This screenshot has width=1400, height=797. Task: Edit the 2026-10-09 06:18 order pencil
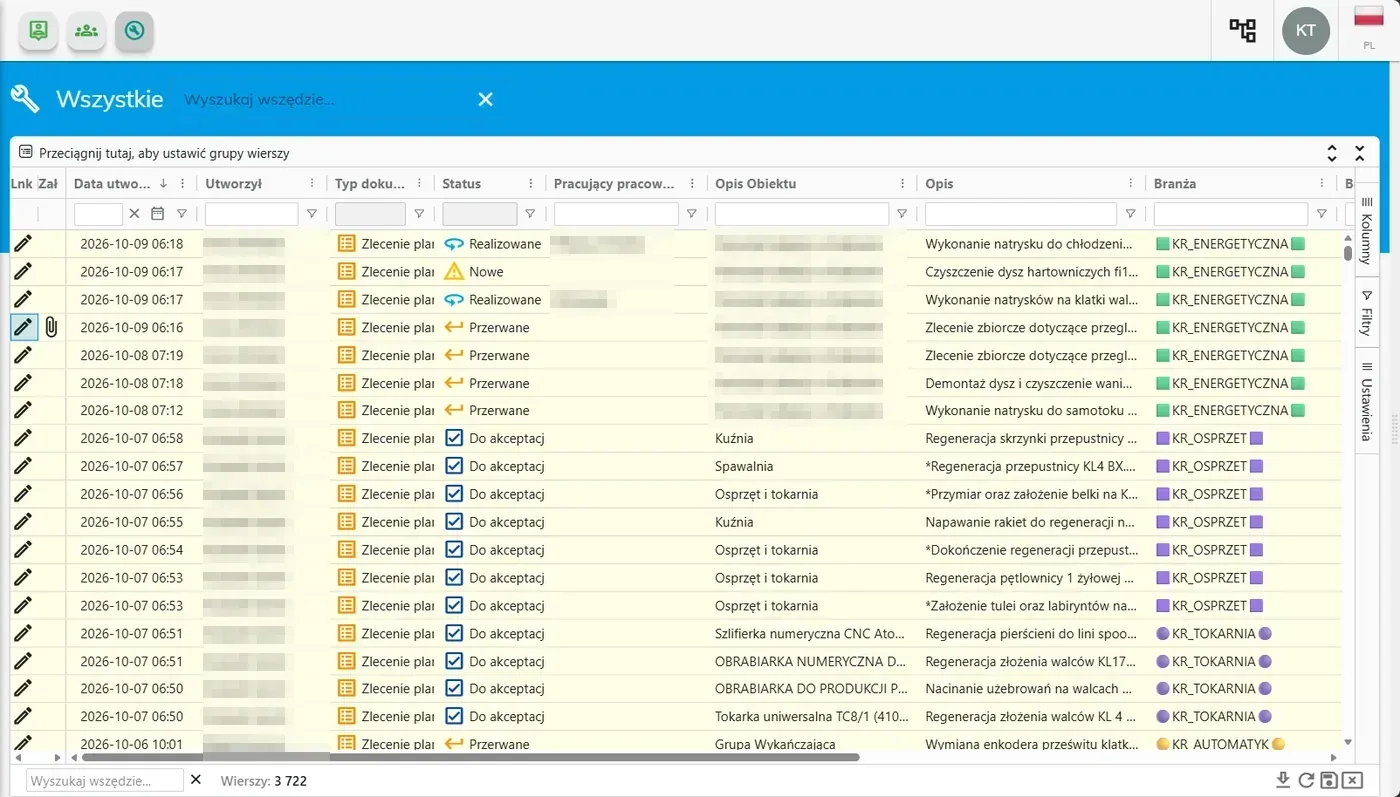pyautogui.click(x=23, y=243)
